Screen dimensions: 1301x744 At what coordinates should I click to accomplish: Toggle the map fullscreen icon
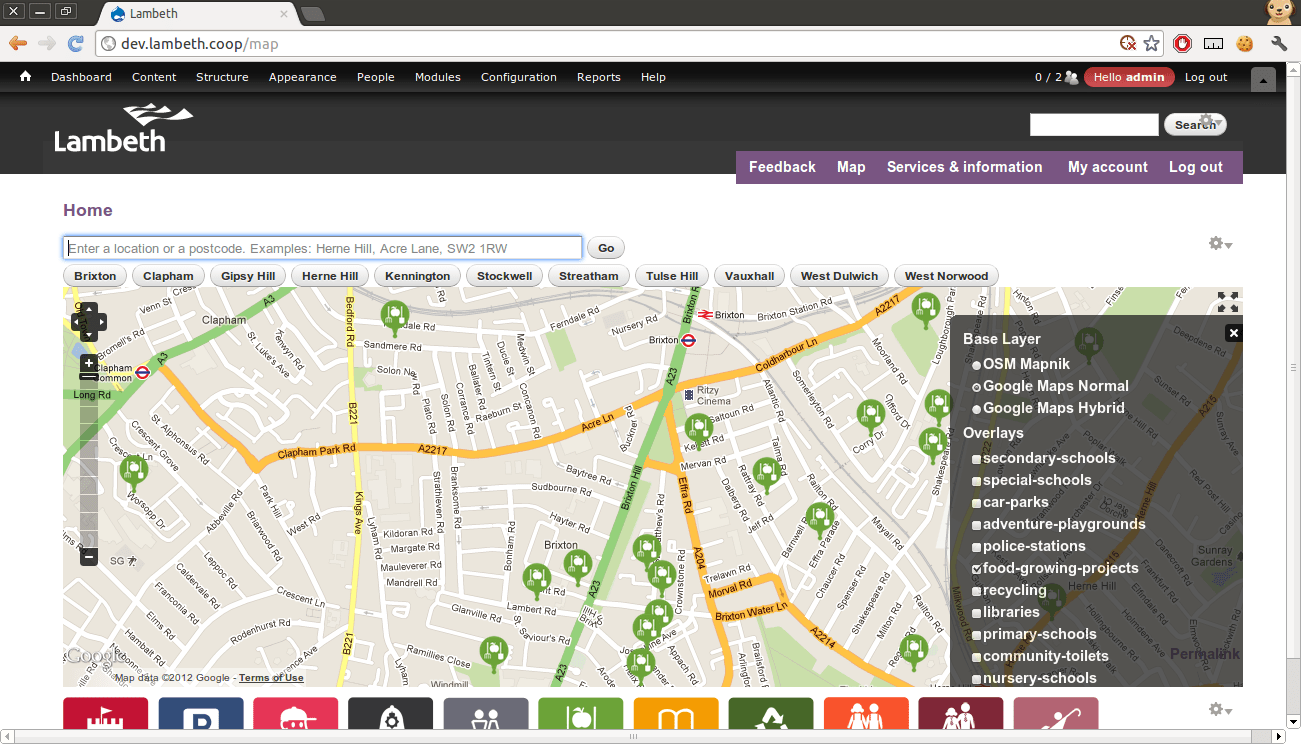click(x=1228, y=302)
